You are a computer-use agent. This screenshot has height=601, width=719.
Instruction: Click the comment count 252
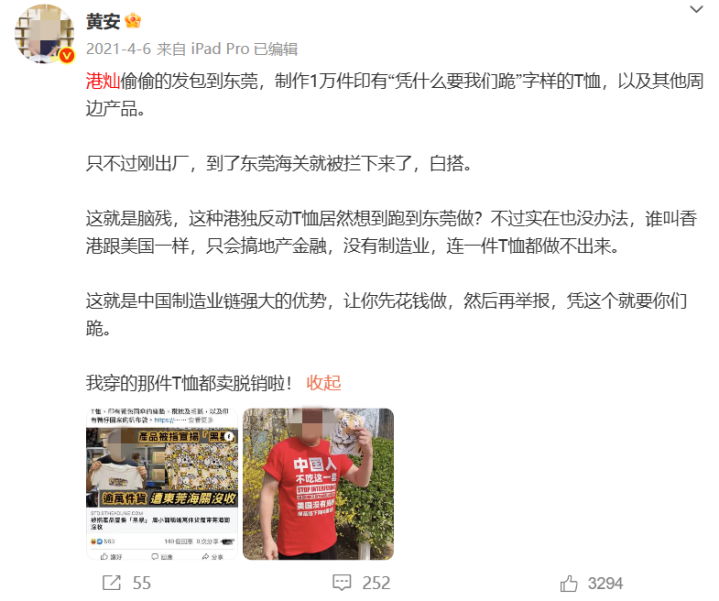tap(376, 583)
